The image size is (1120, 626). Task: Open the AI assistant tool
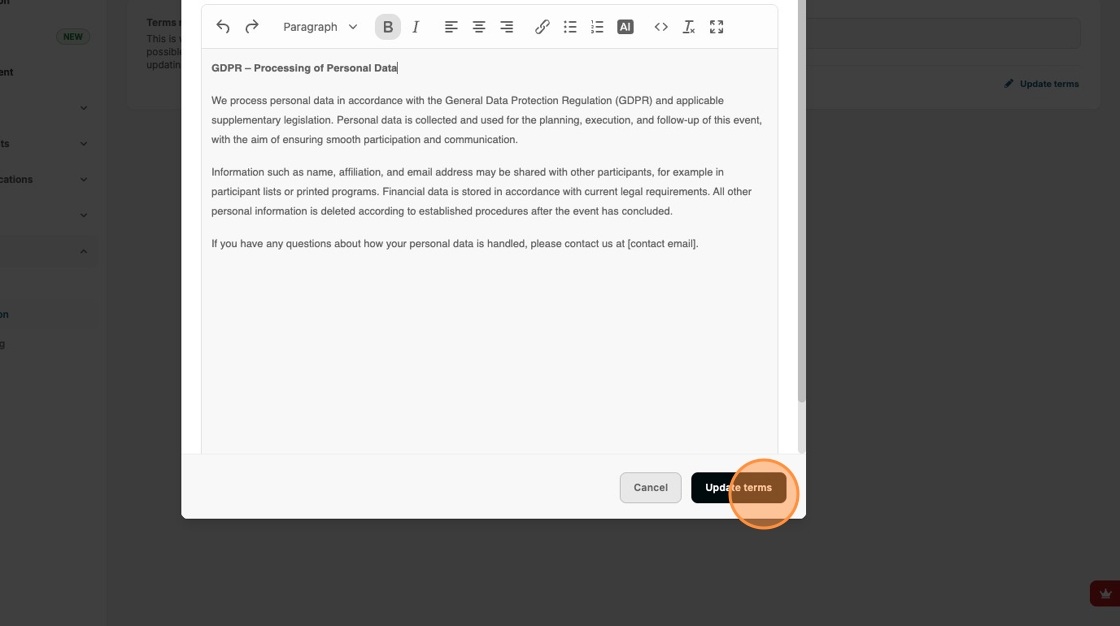pyautogui.click(x=625, y=26)
